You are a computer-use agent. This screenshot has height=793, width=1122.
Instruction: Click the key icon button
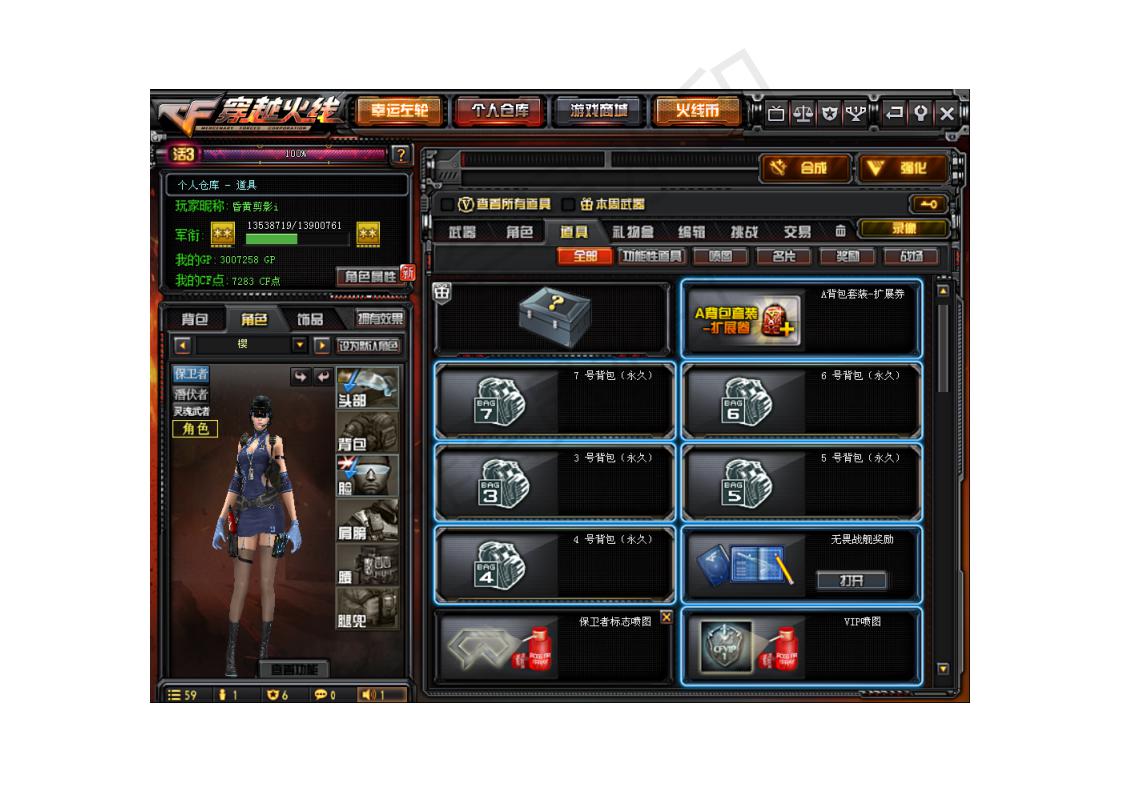point(928,205)
